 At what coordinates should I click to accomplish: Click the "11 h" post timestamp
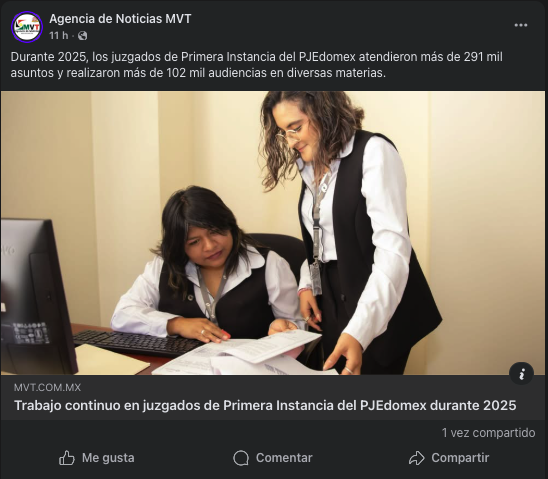(58, 36)
